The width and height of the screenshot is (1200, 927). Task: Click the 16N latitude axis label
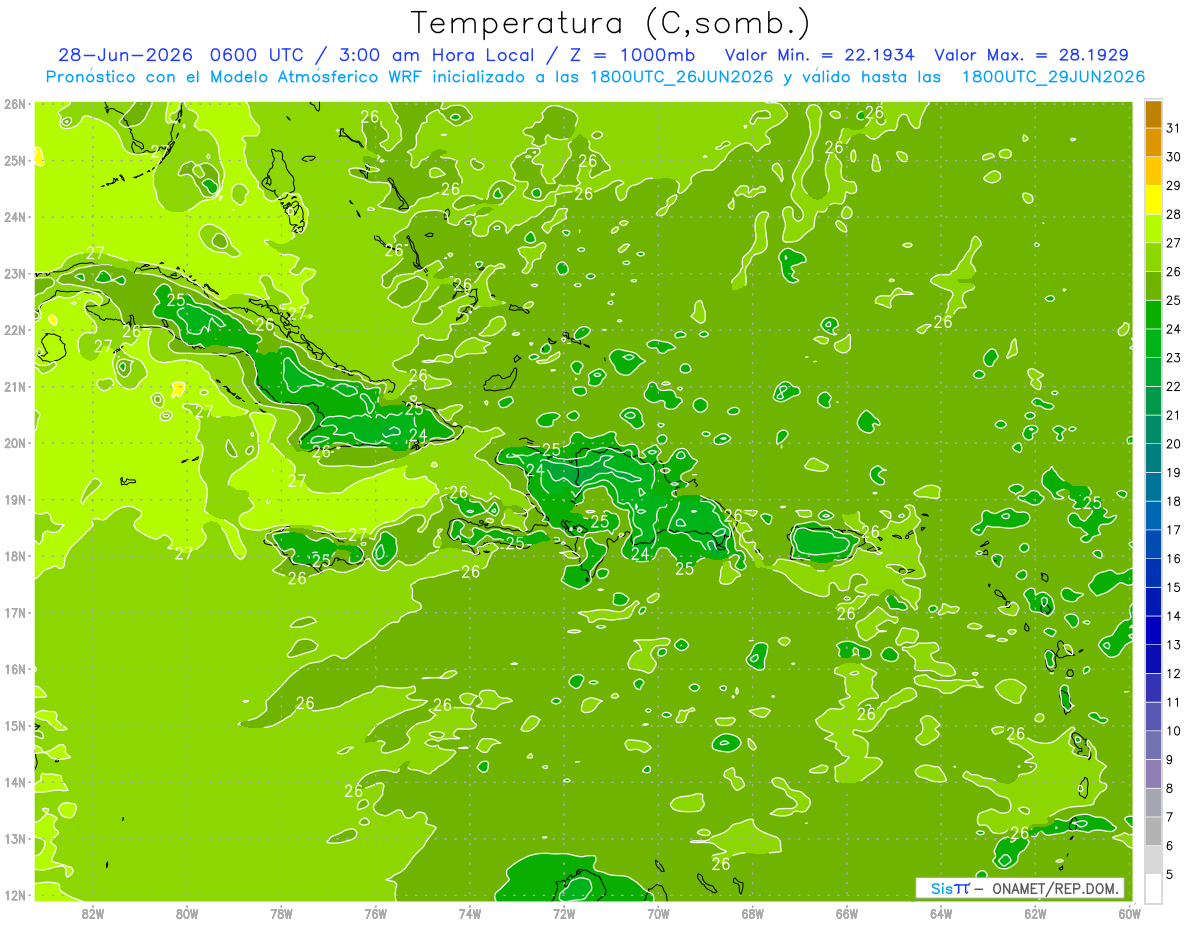click(x=14, y=669)
